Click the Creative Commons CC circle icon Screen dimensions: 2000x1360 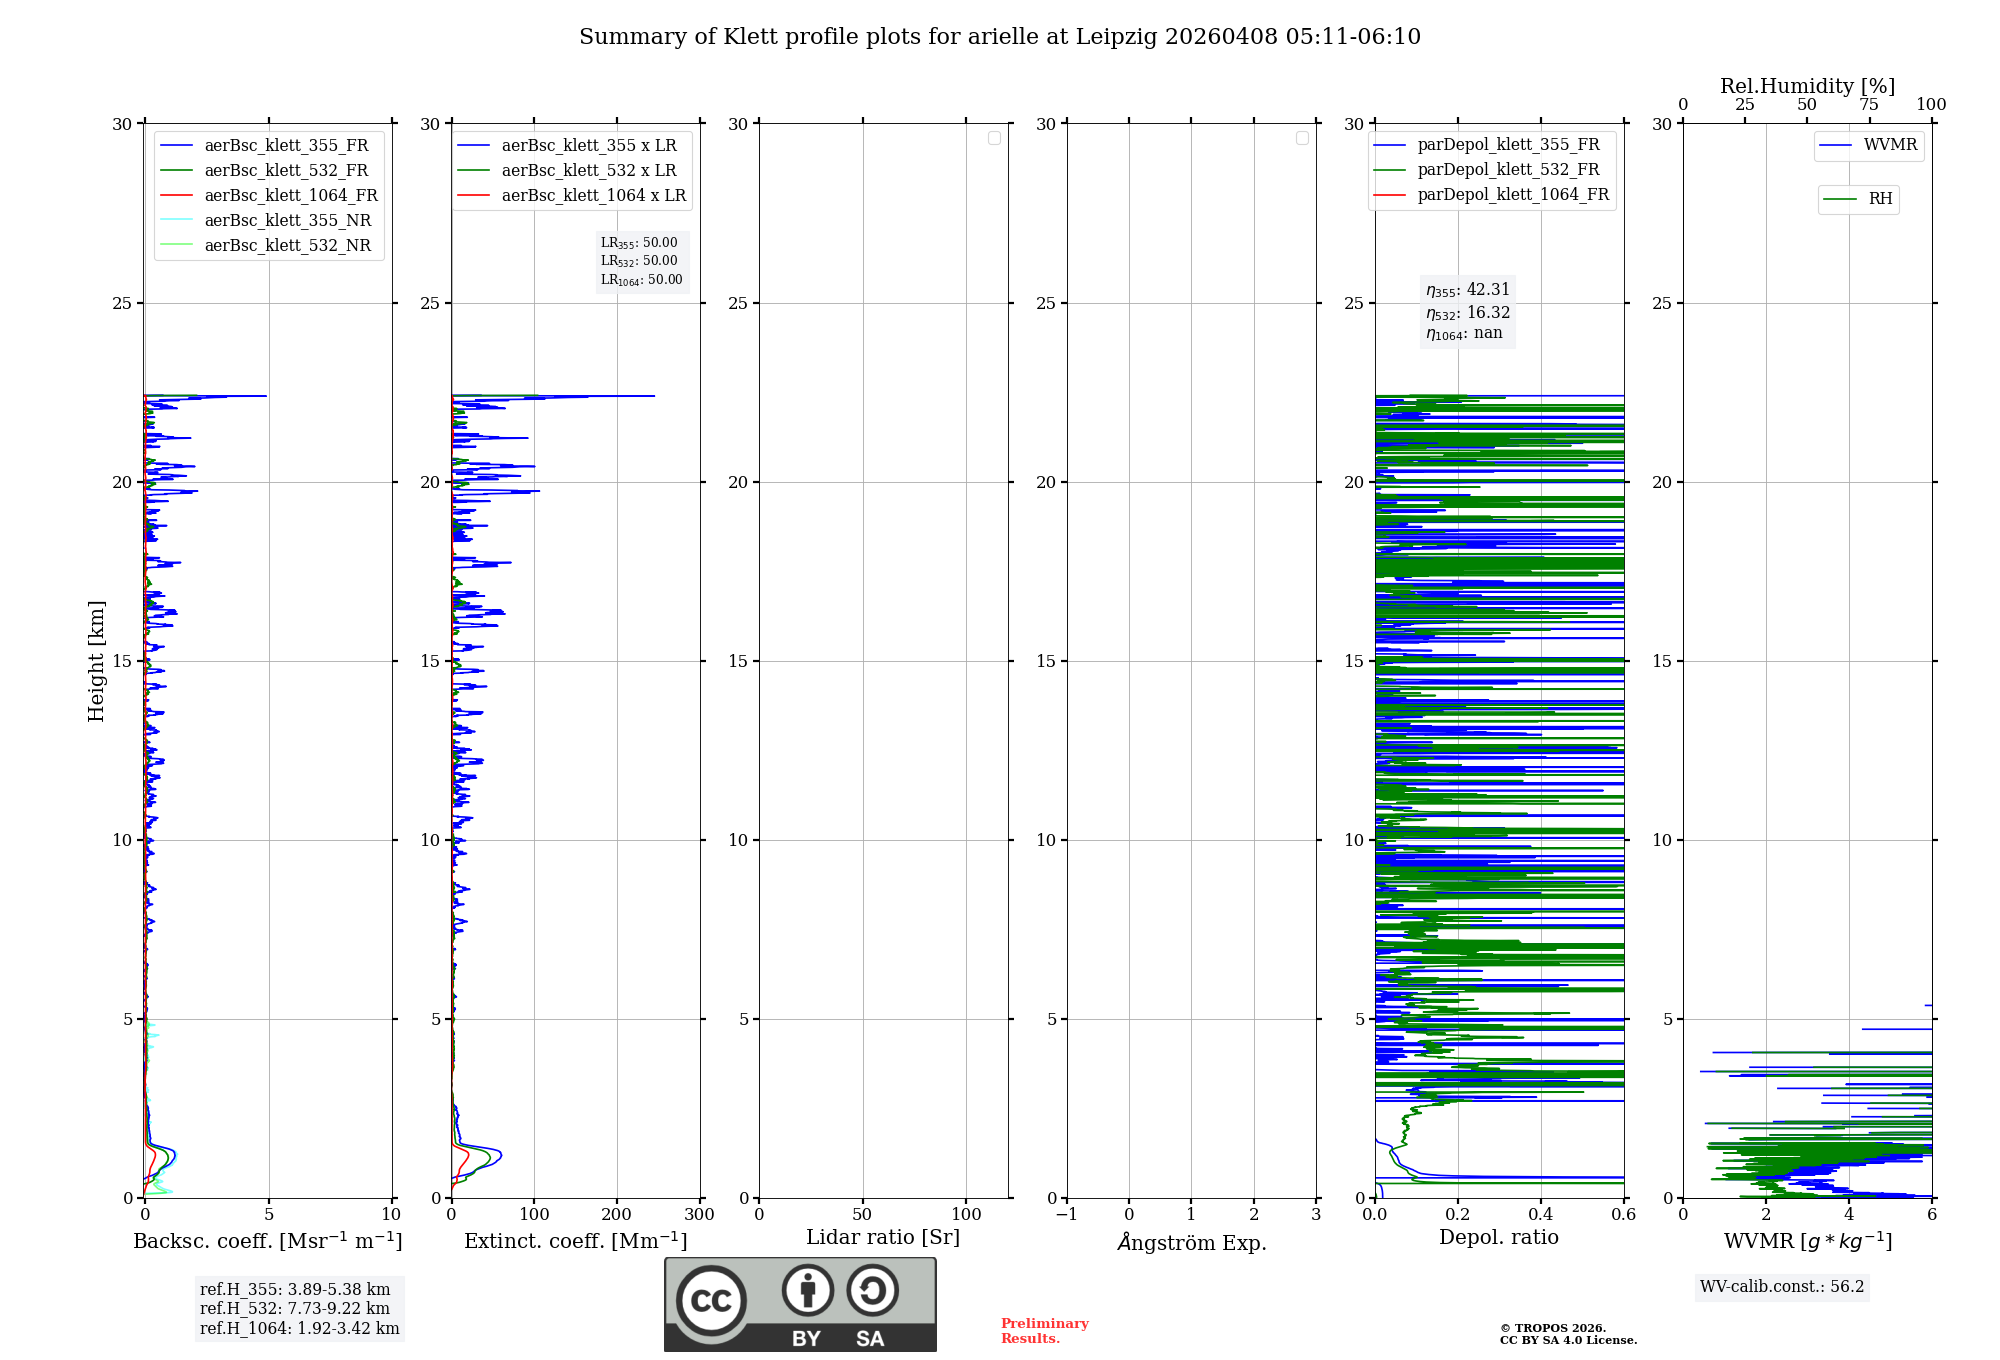coord(711,1301)
